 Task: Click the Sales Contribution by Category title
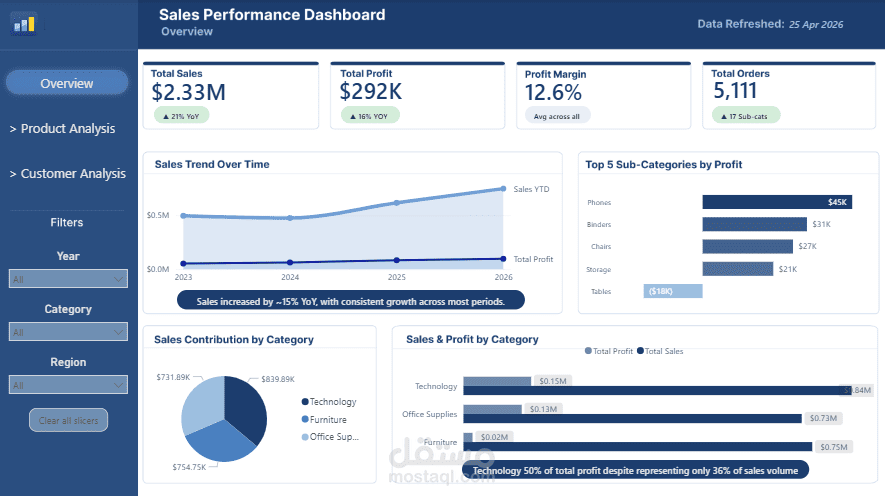(x=234, y=339)
